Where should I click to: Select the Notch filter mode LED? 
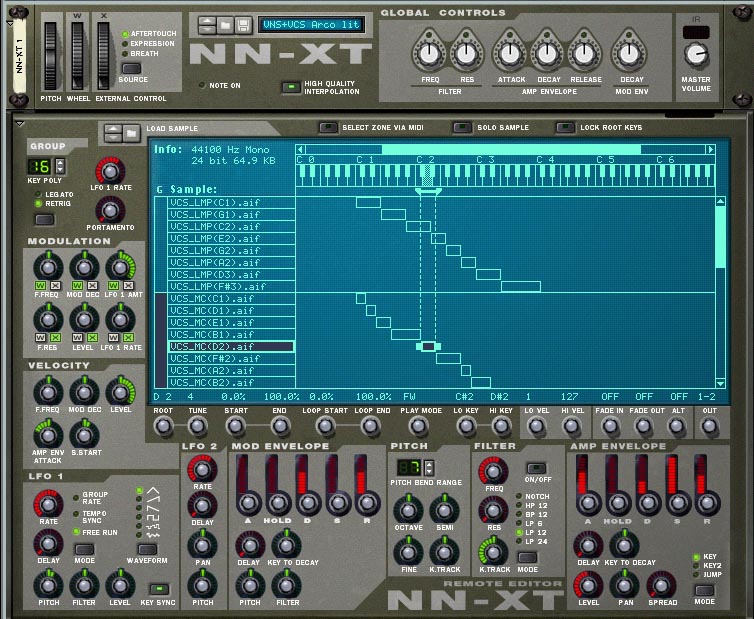[519, 496]
